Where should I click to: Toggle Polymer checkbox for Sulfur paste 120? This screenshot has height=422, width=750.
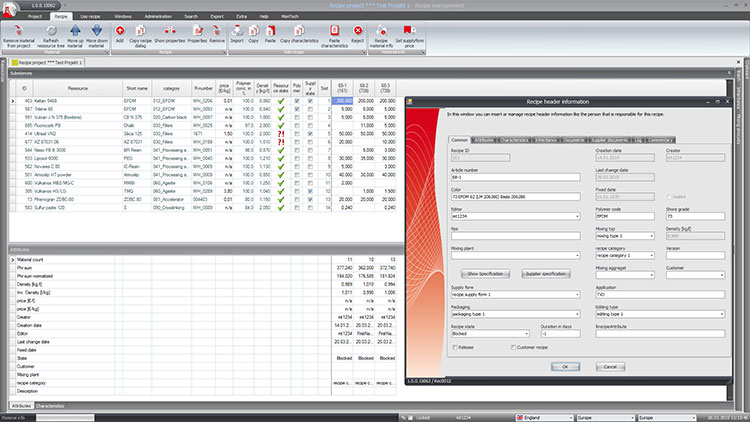pos(297,208)
